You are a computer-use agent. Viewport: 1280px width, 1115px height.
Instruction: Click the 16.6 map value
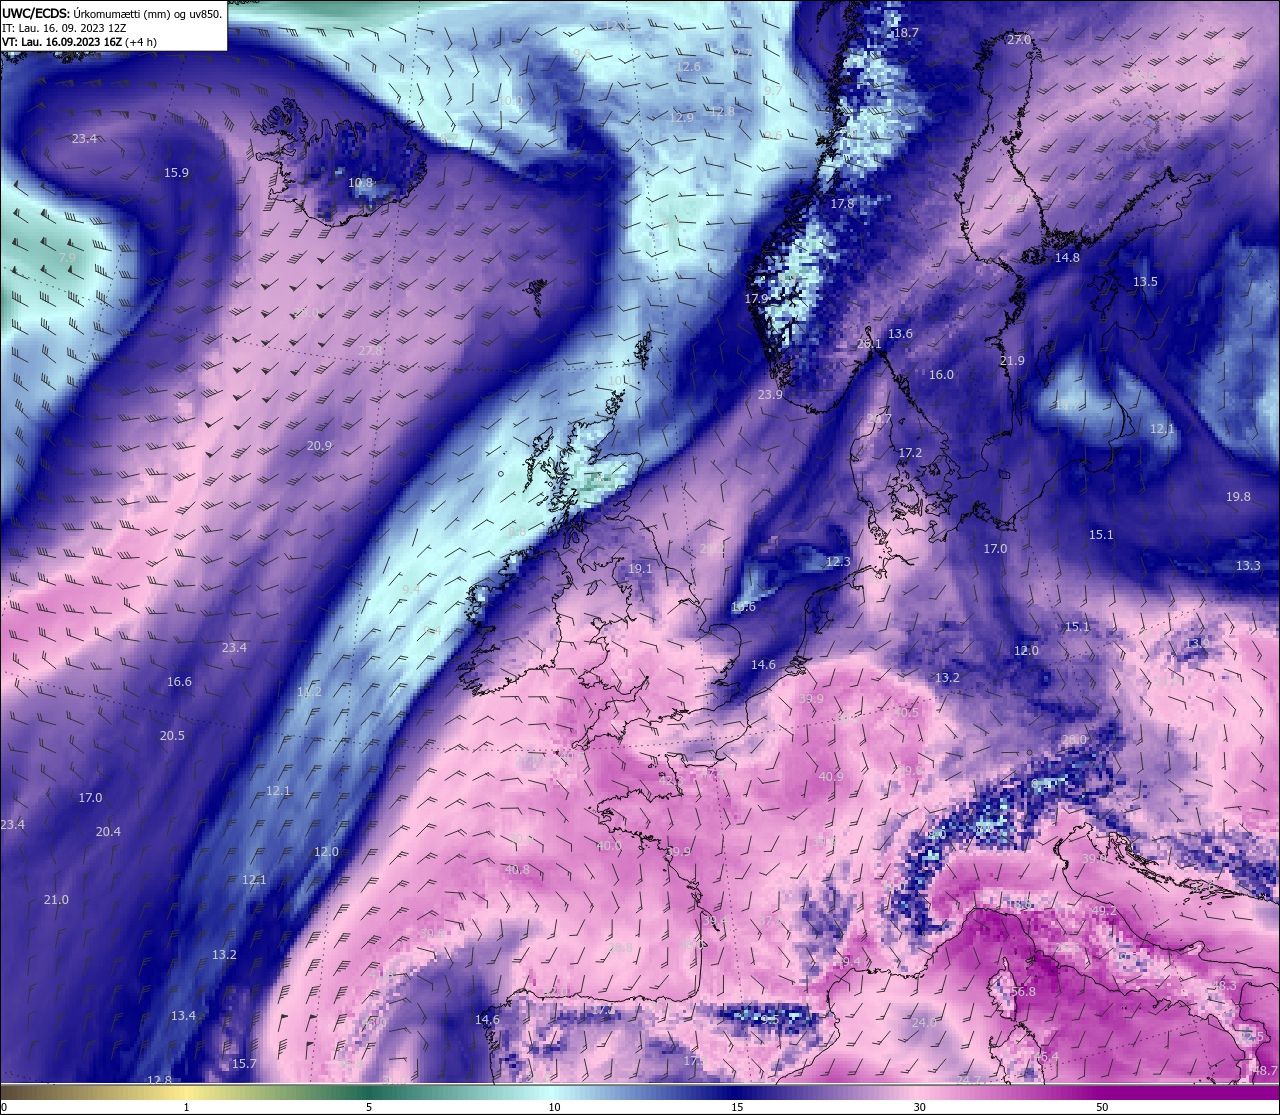pos(179,681)
